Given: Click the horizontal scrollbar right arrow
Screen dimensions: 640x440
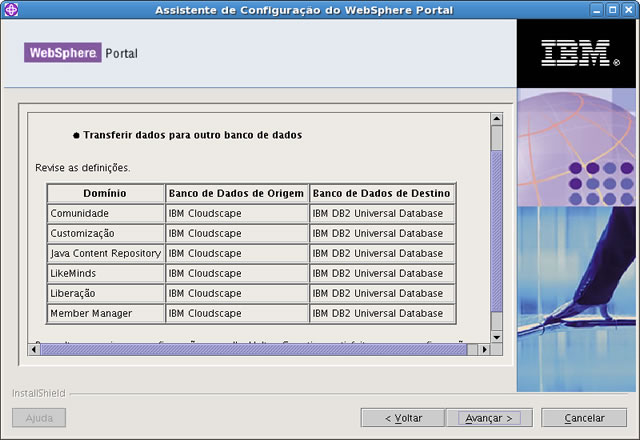Looking at the screenshot, I should click(x=484, y=349).
